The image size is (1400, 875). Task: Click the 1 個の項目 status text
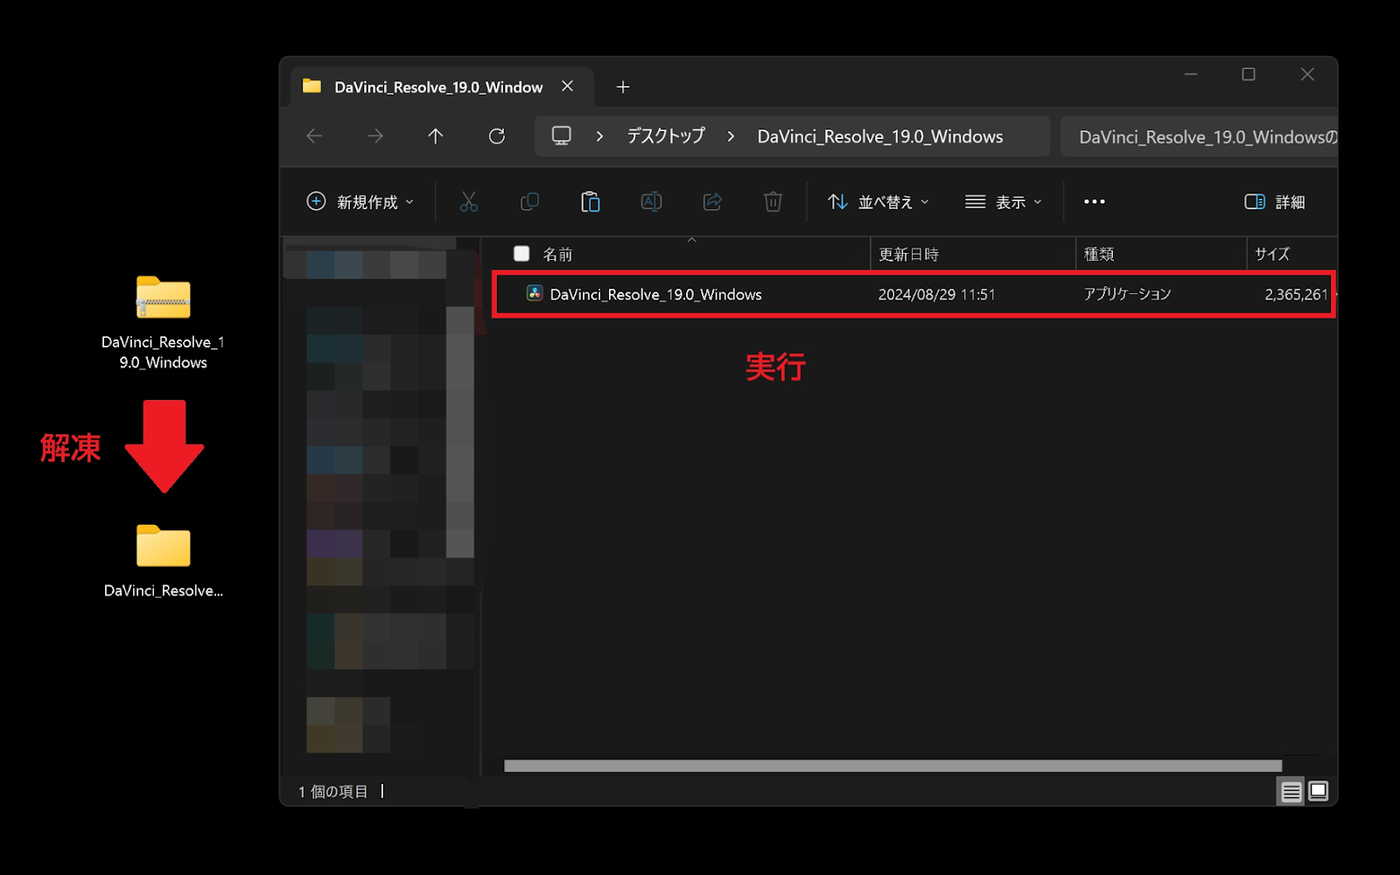click(x=333, y=791)
